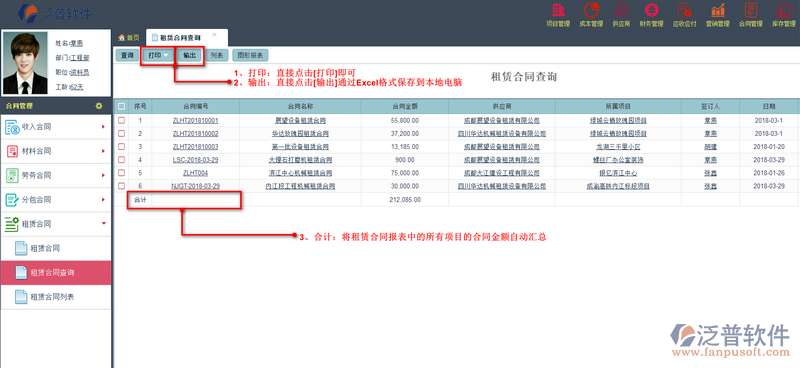Click the 租赁合同 parent menu icon
Viewport: 800px width, 368px height.
12,224
